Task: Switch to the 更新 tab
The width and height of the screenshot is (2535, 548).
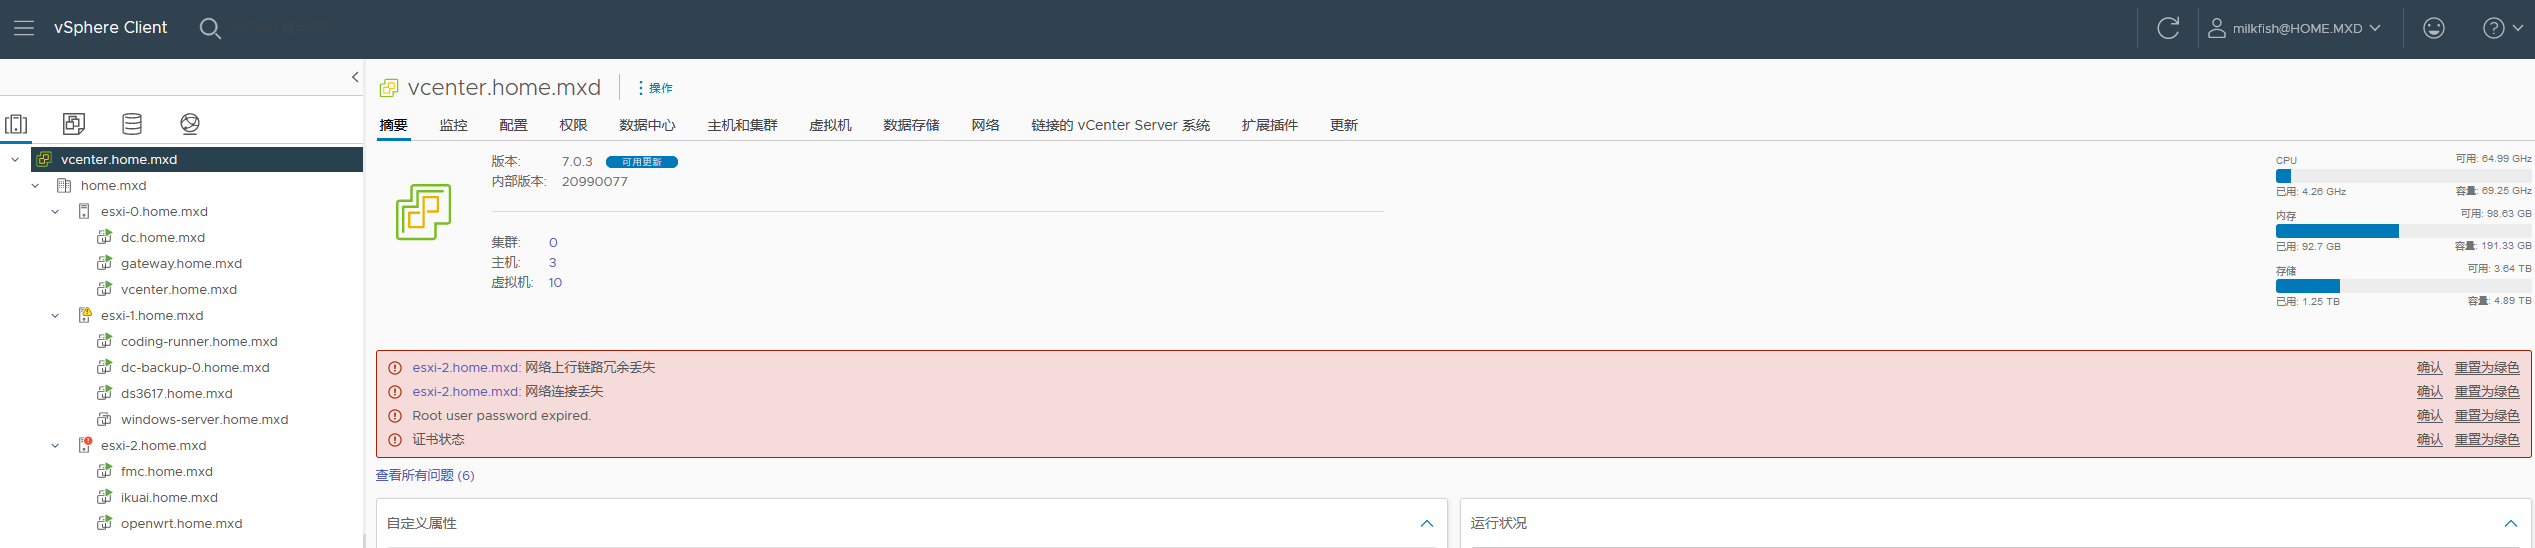Action: [1343, 125]
